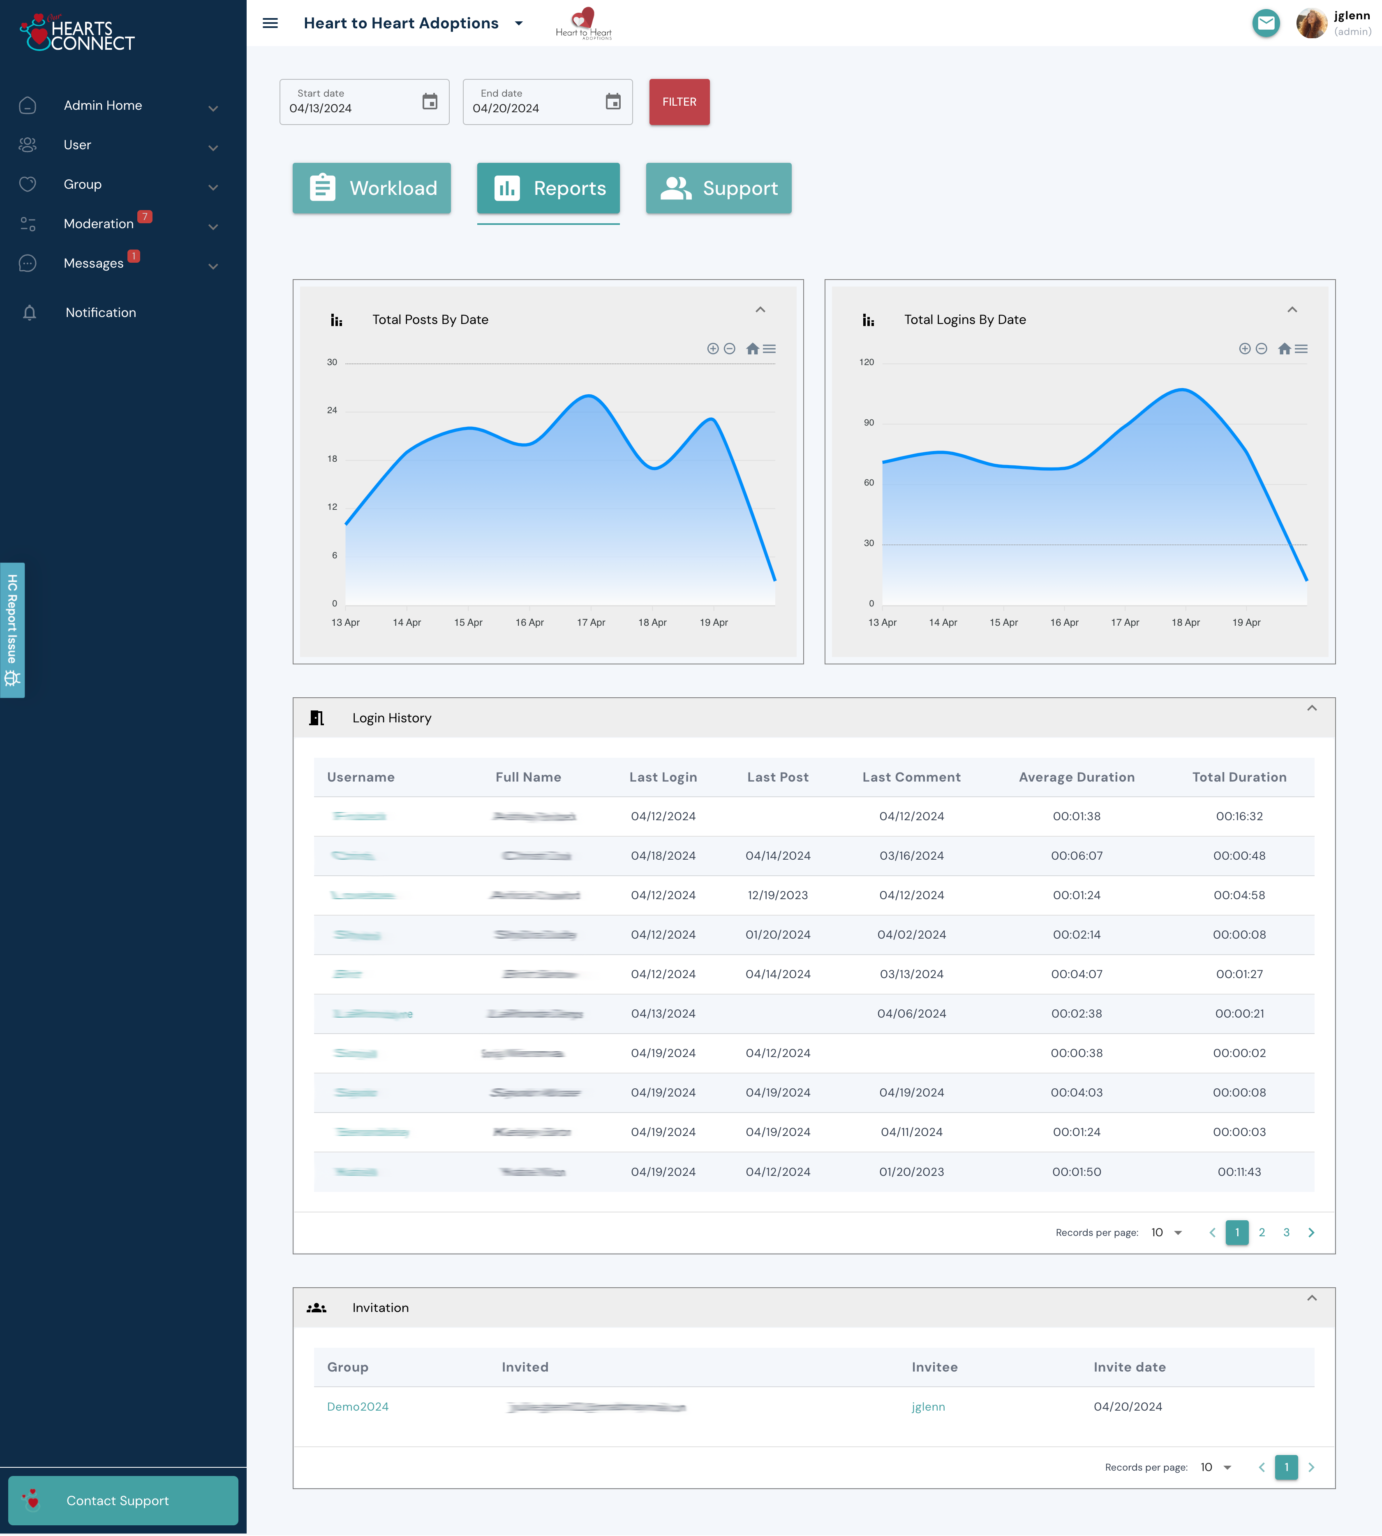Click the hamburger menu icon beside the organization name
1382x1536 pixels.
[x=269, y=23]
